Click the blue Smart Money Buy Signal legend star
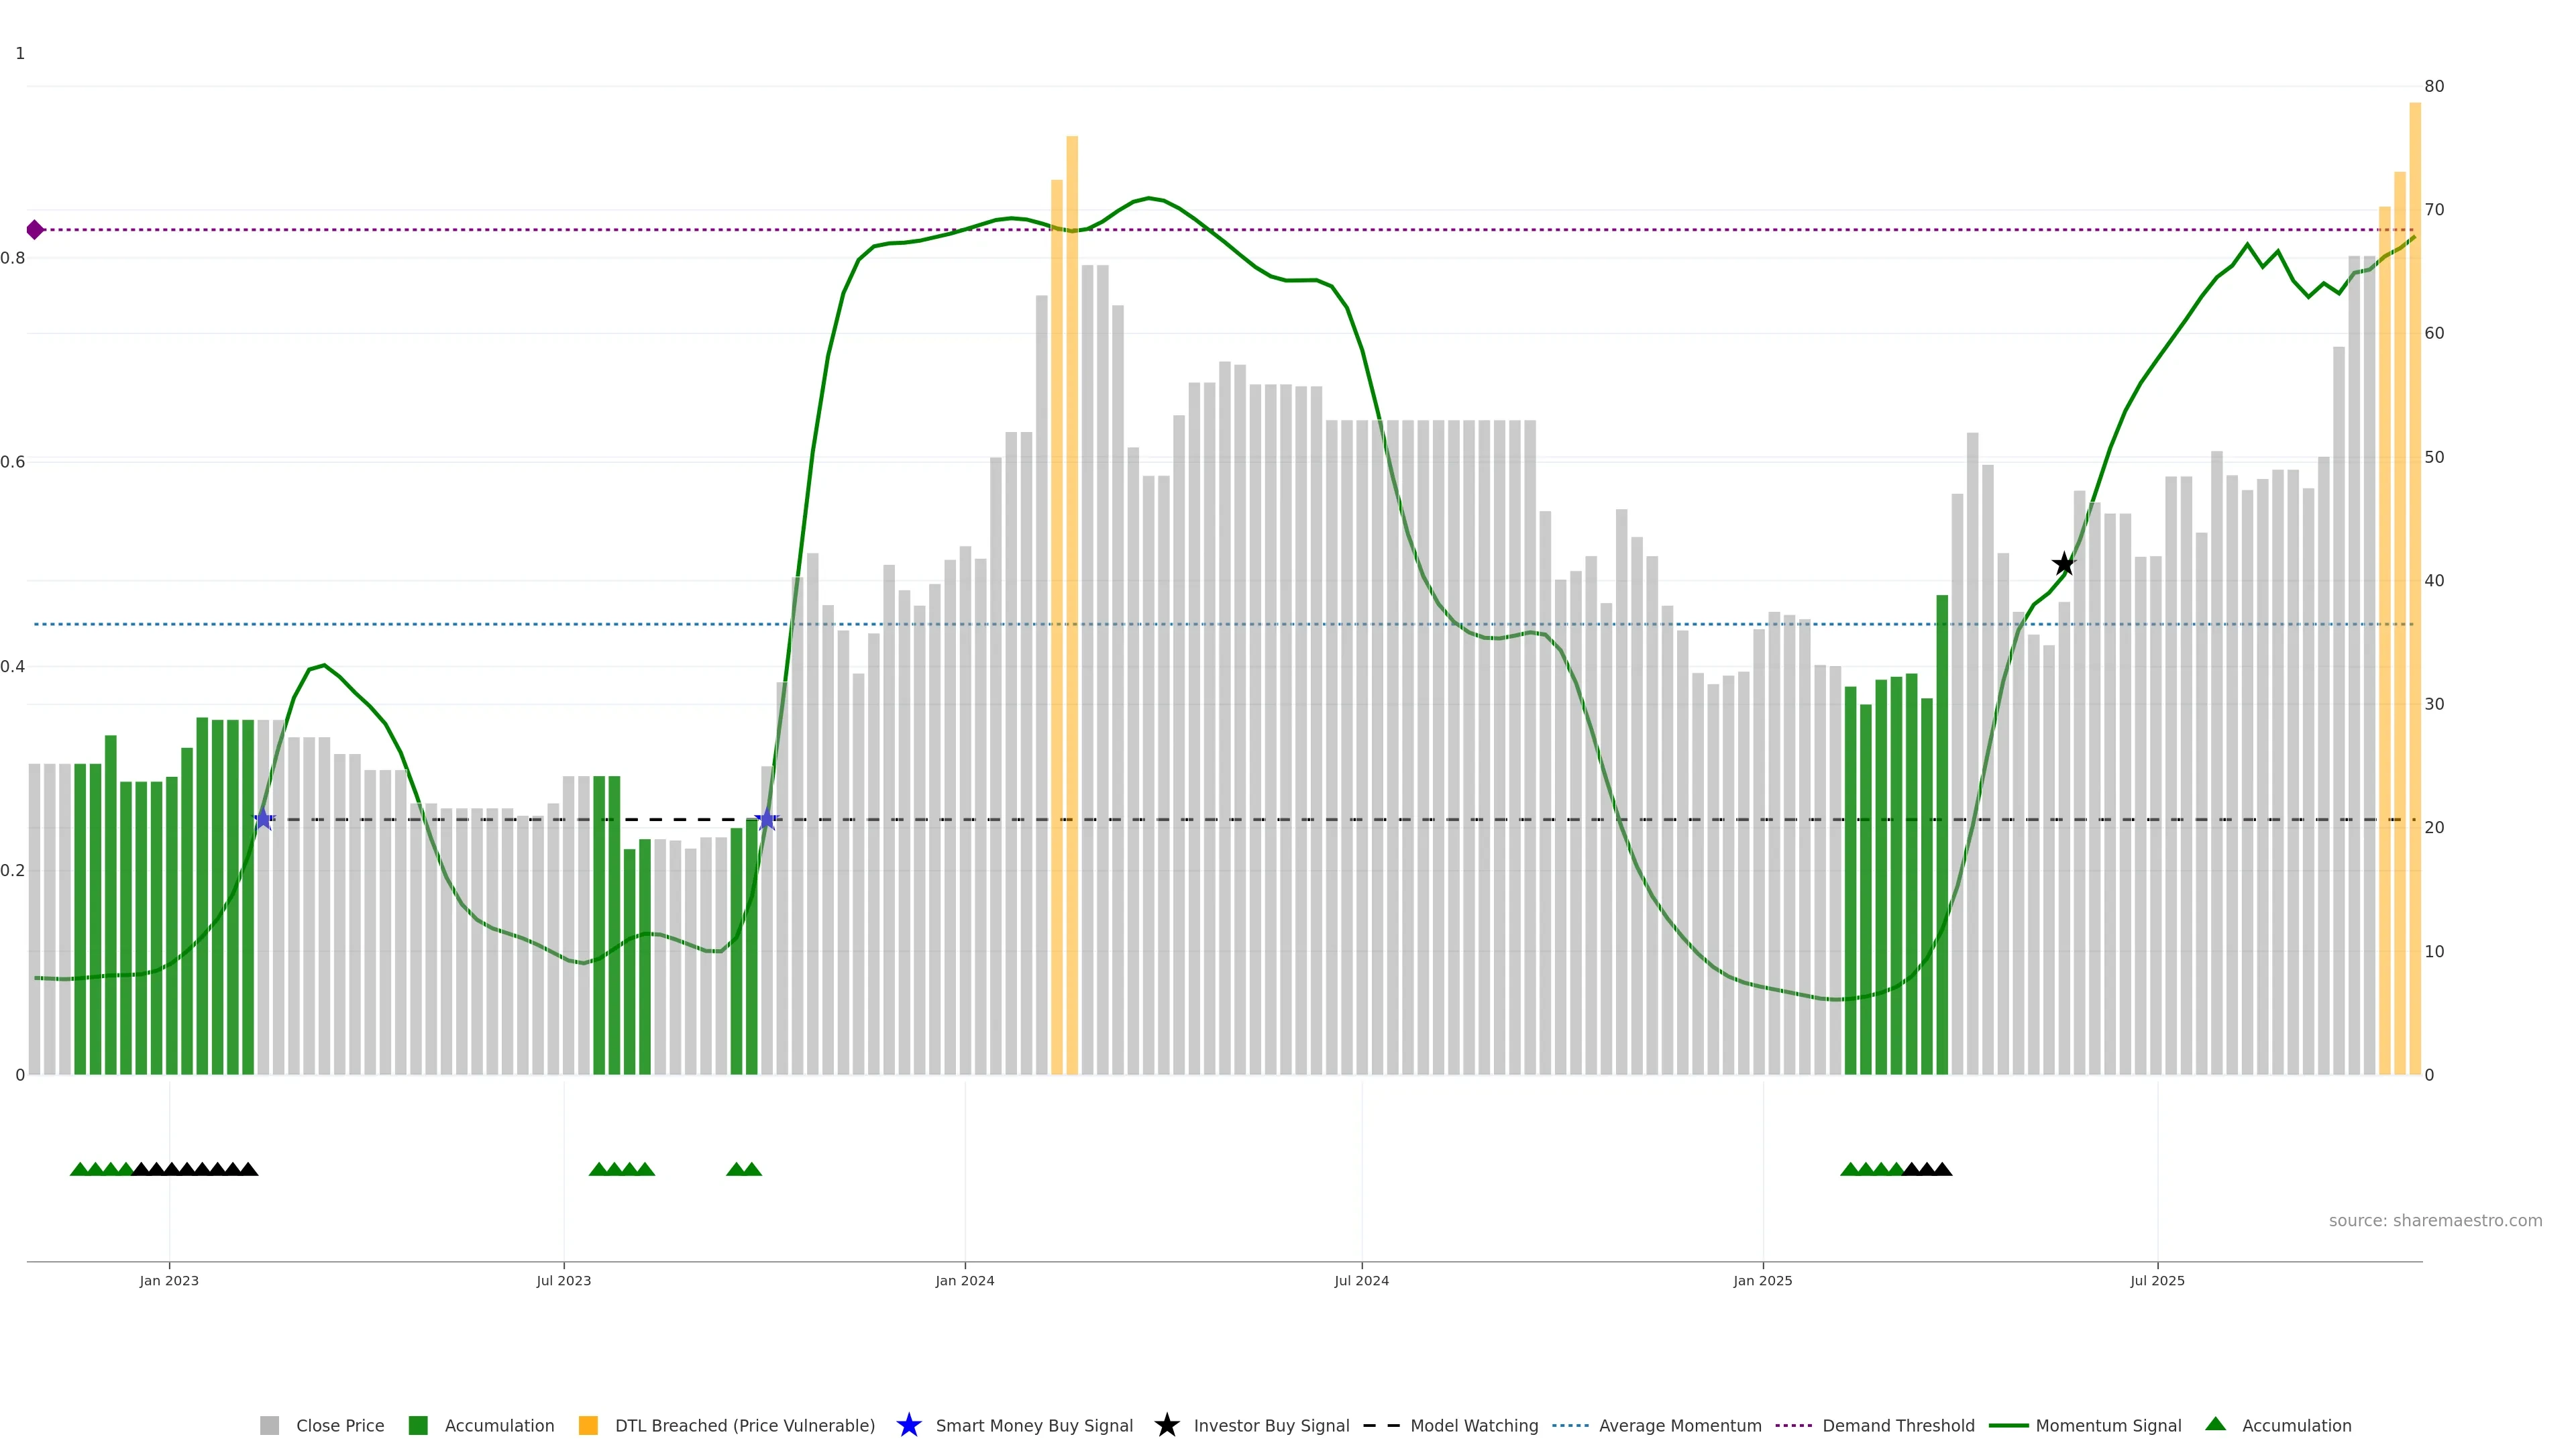This screenshot has width=2576, height=1449. [x=908, y=1426]
